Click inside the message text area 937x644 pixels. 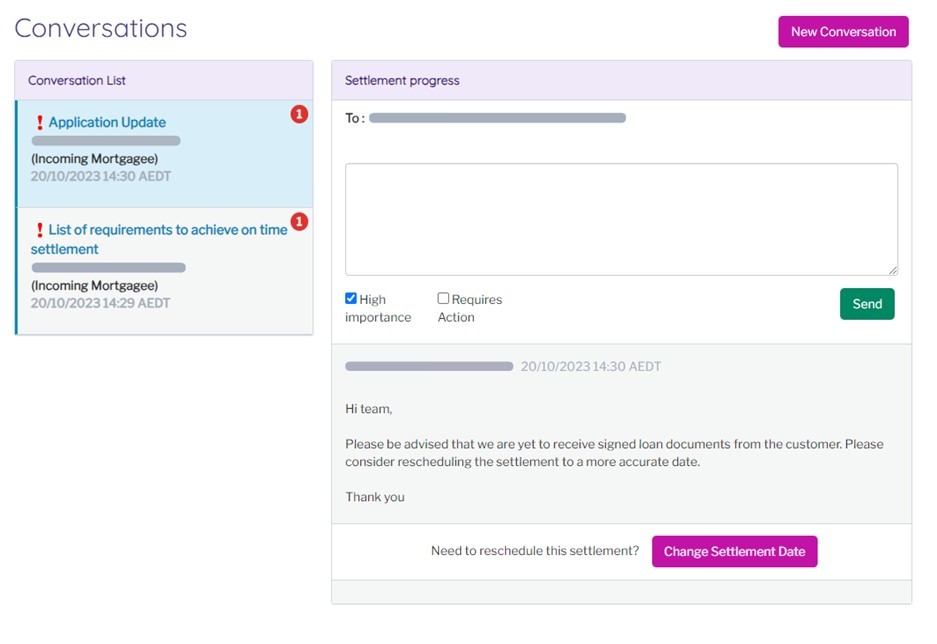tap(620, 219)
